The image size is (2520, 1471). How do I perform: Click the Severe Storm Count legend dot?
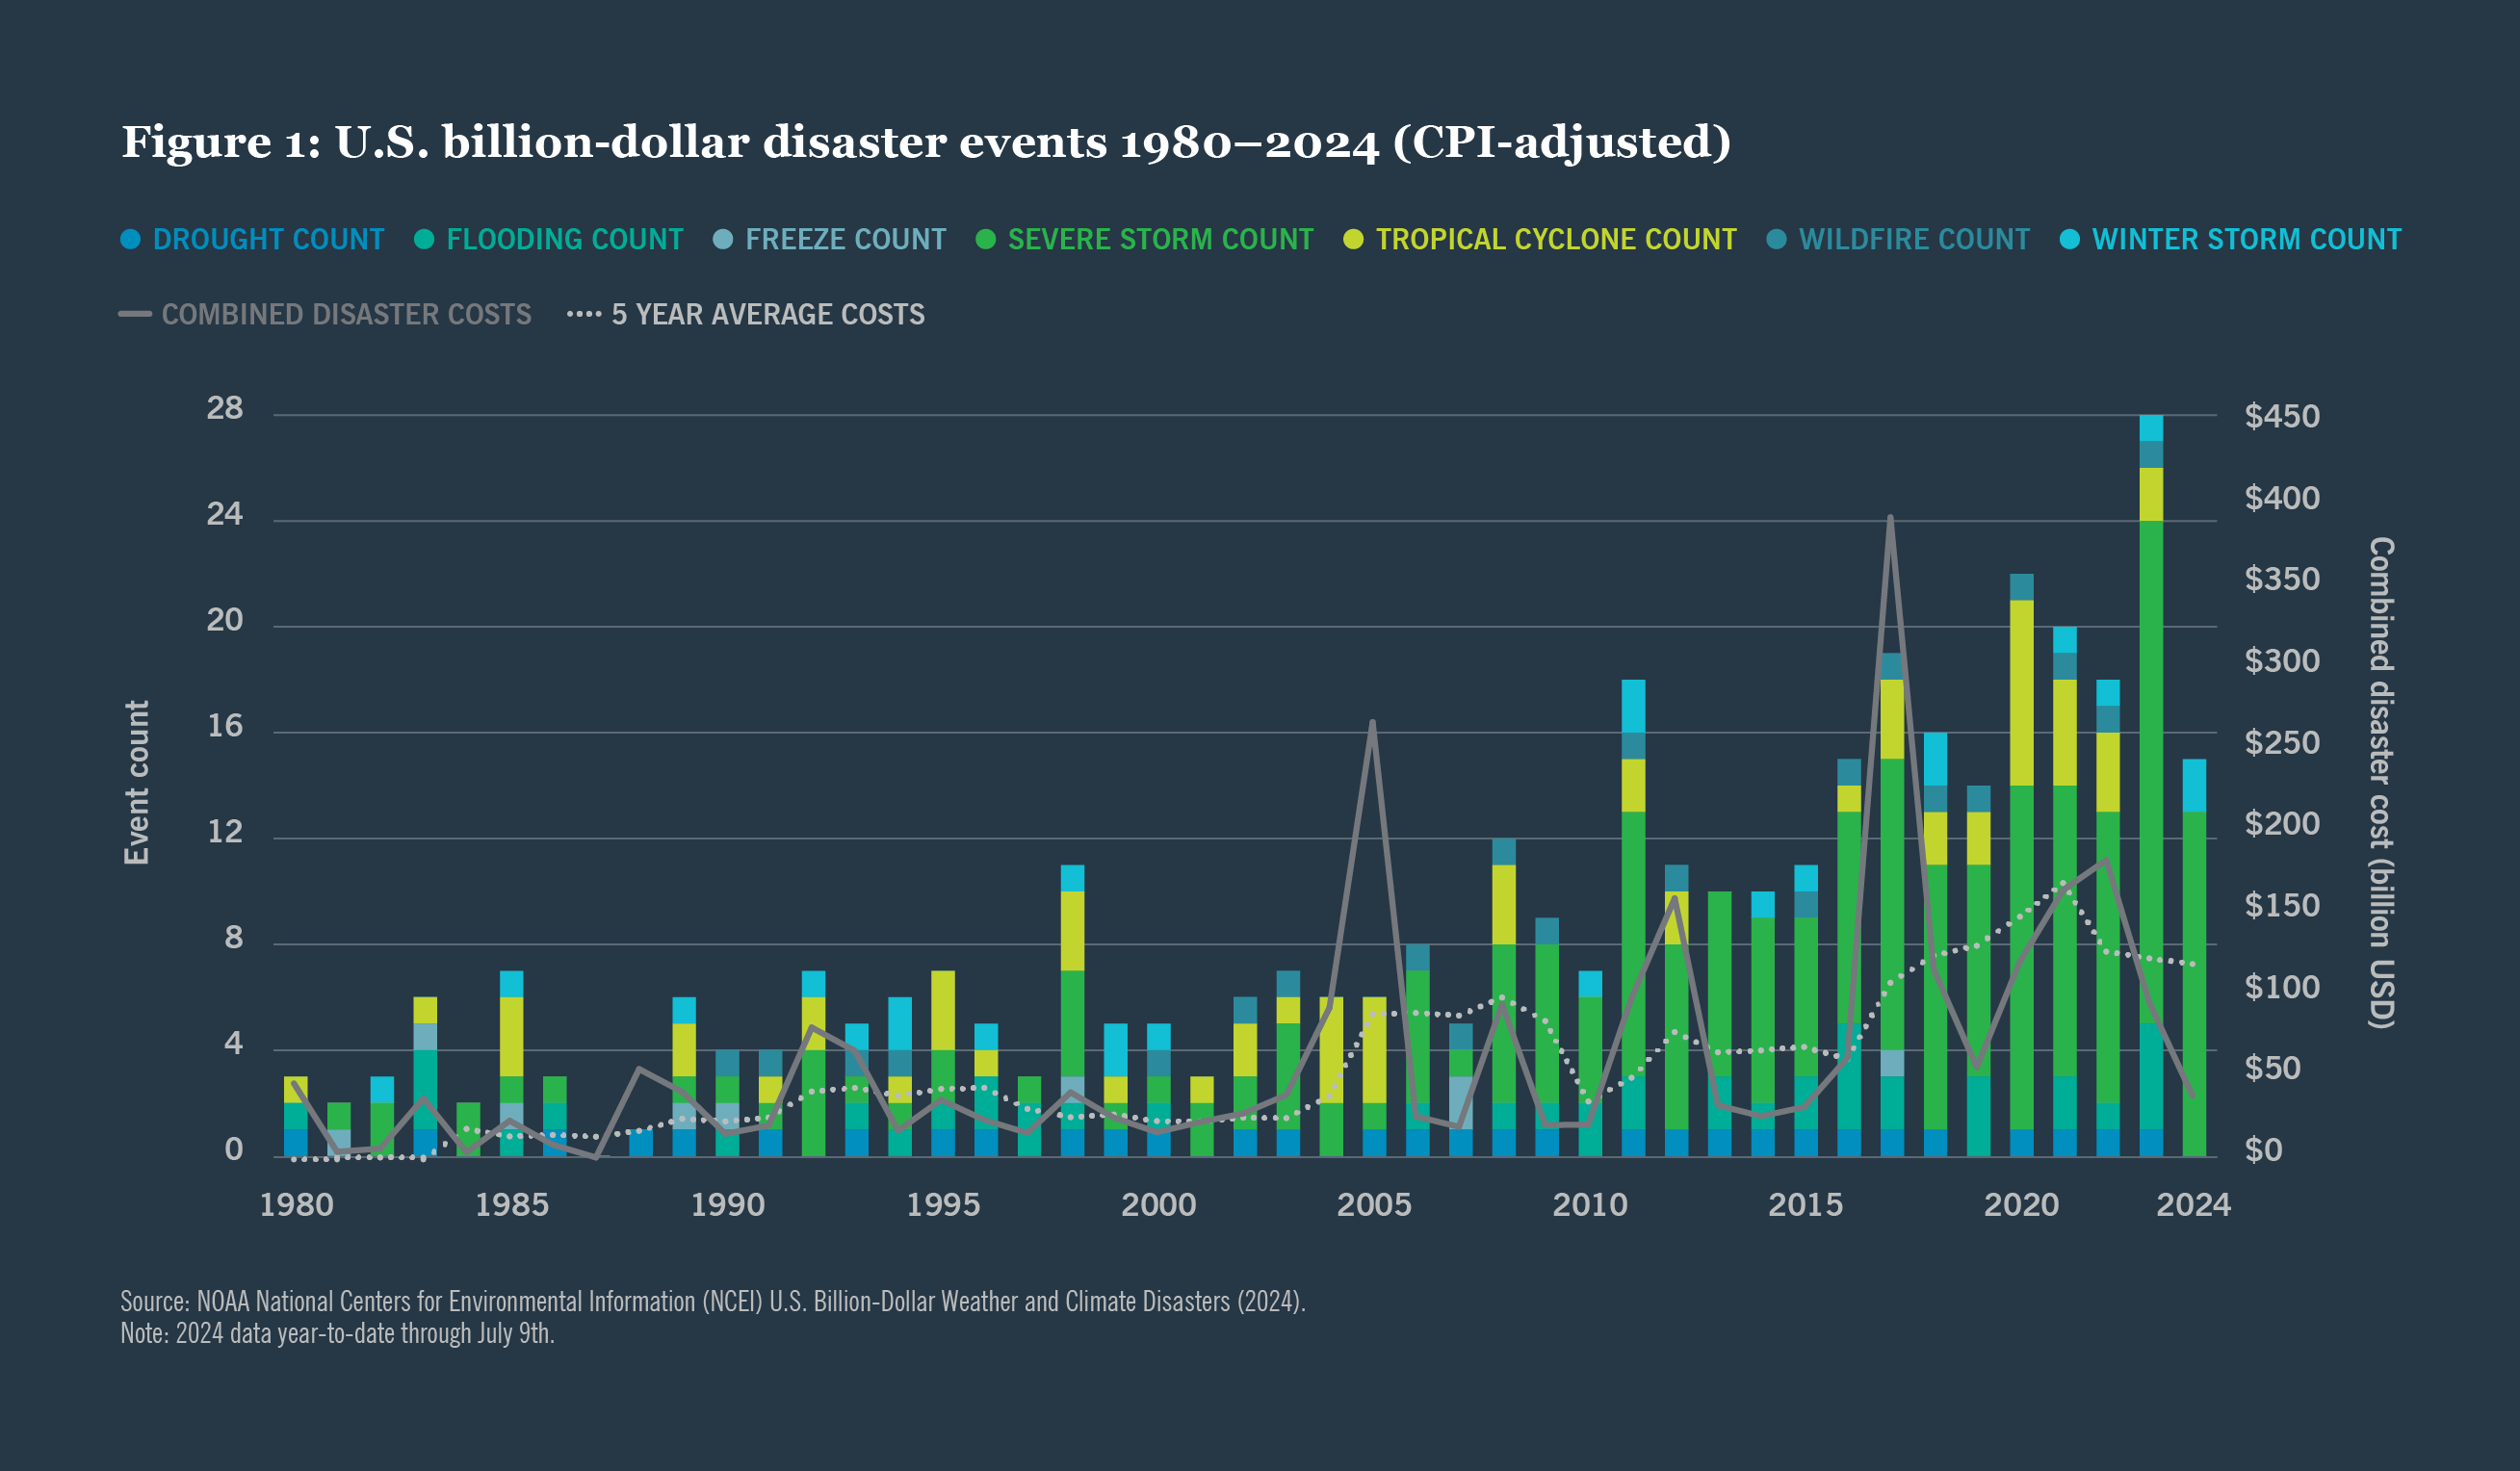987,239
